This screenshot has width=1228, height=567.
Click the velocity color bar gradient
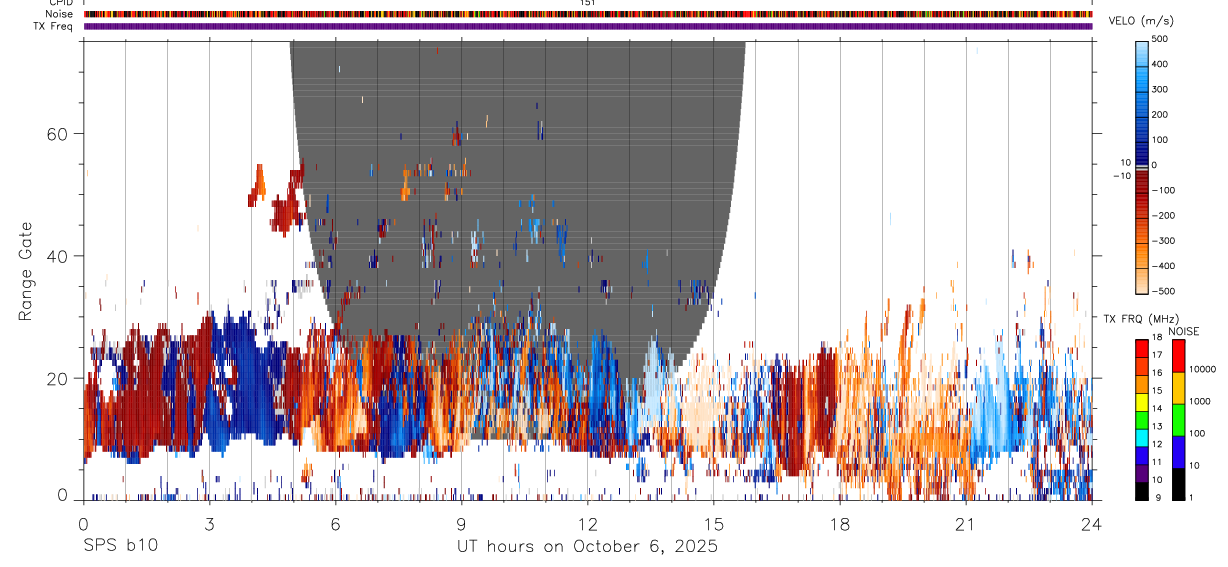coord(1142,166)
